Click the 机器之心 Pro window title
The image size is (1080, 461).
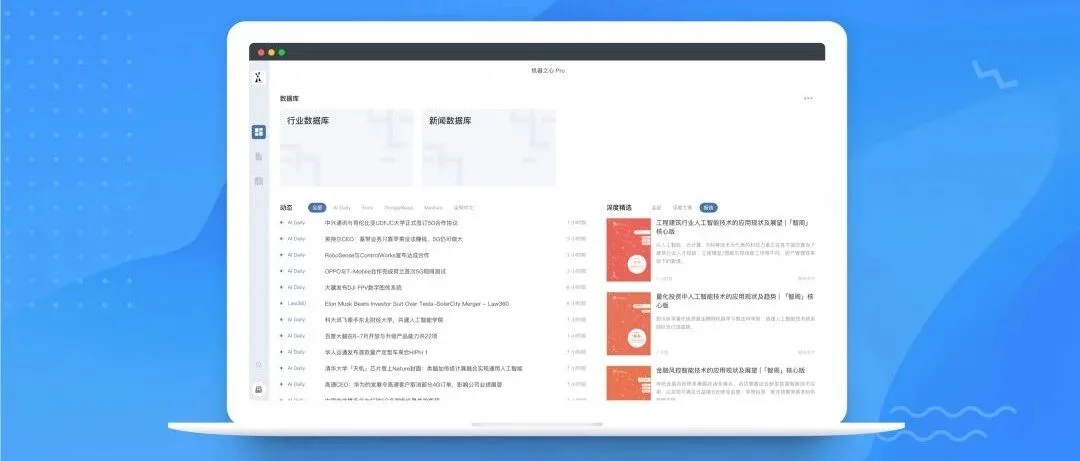click(548, 71)
